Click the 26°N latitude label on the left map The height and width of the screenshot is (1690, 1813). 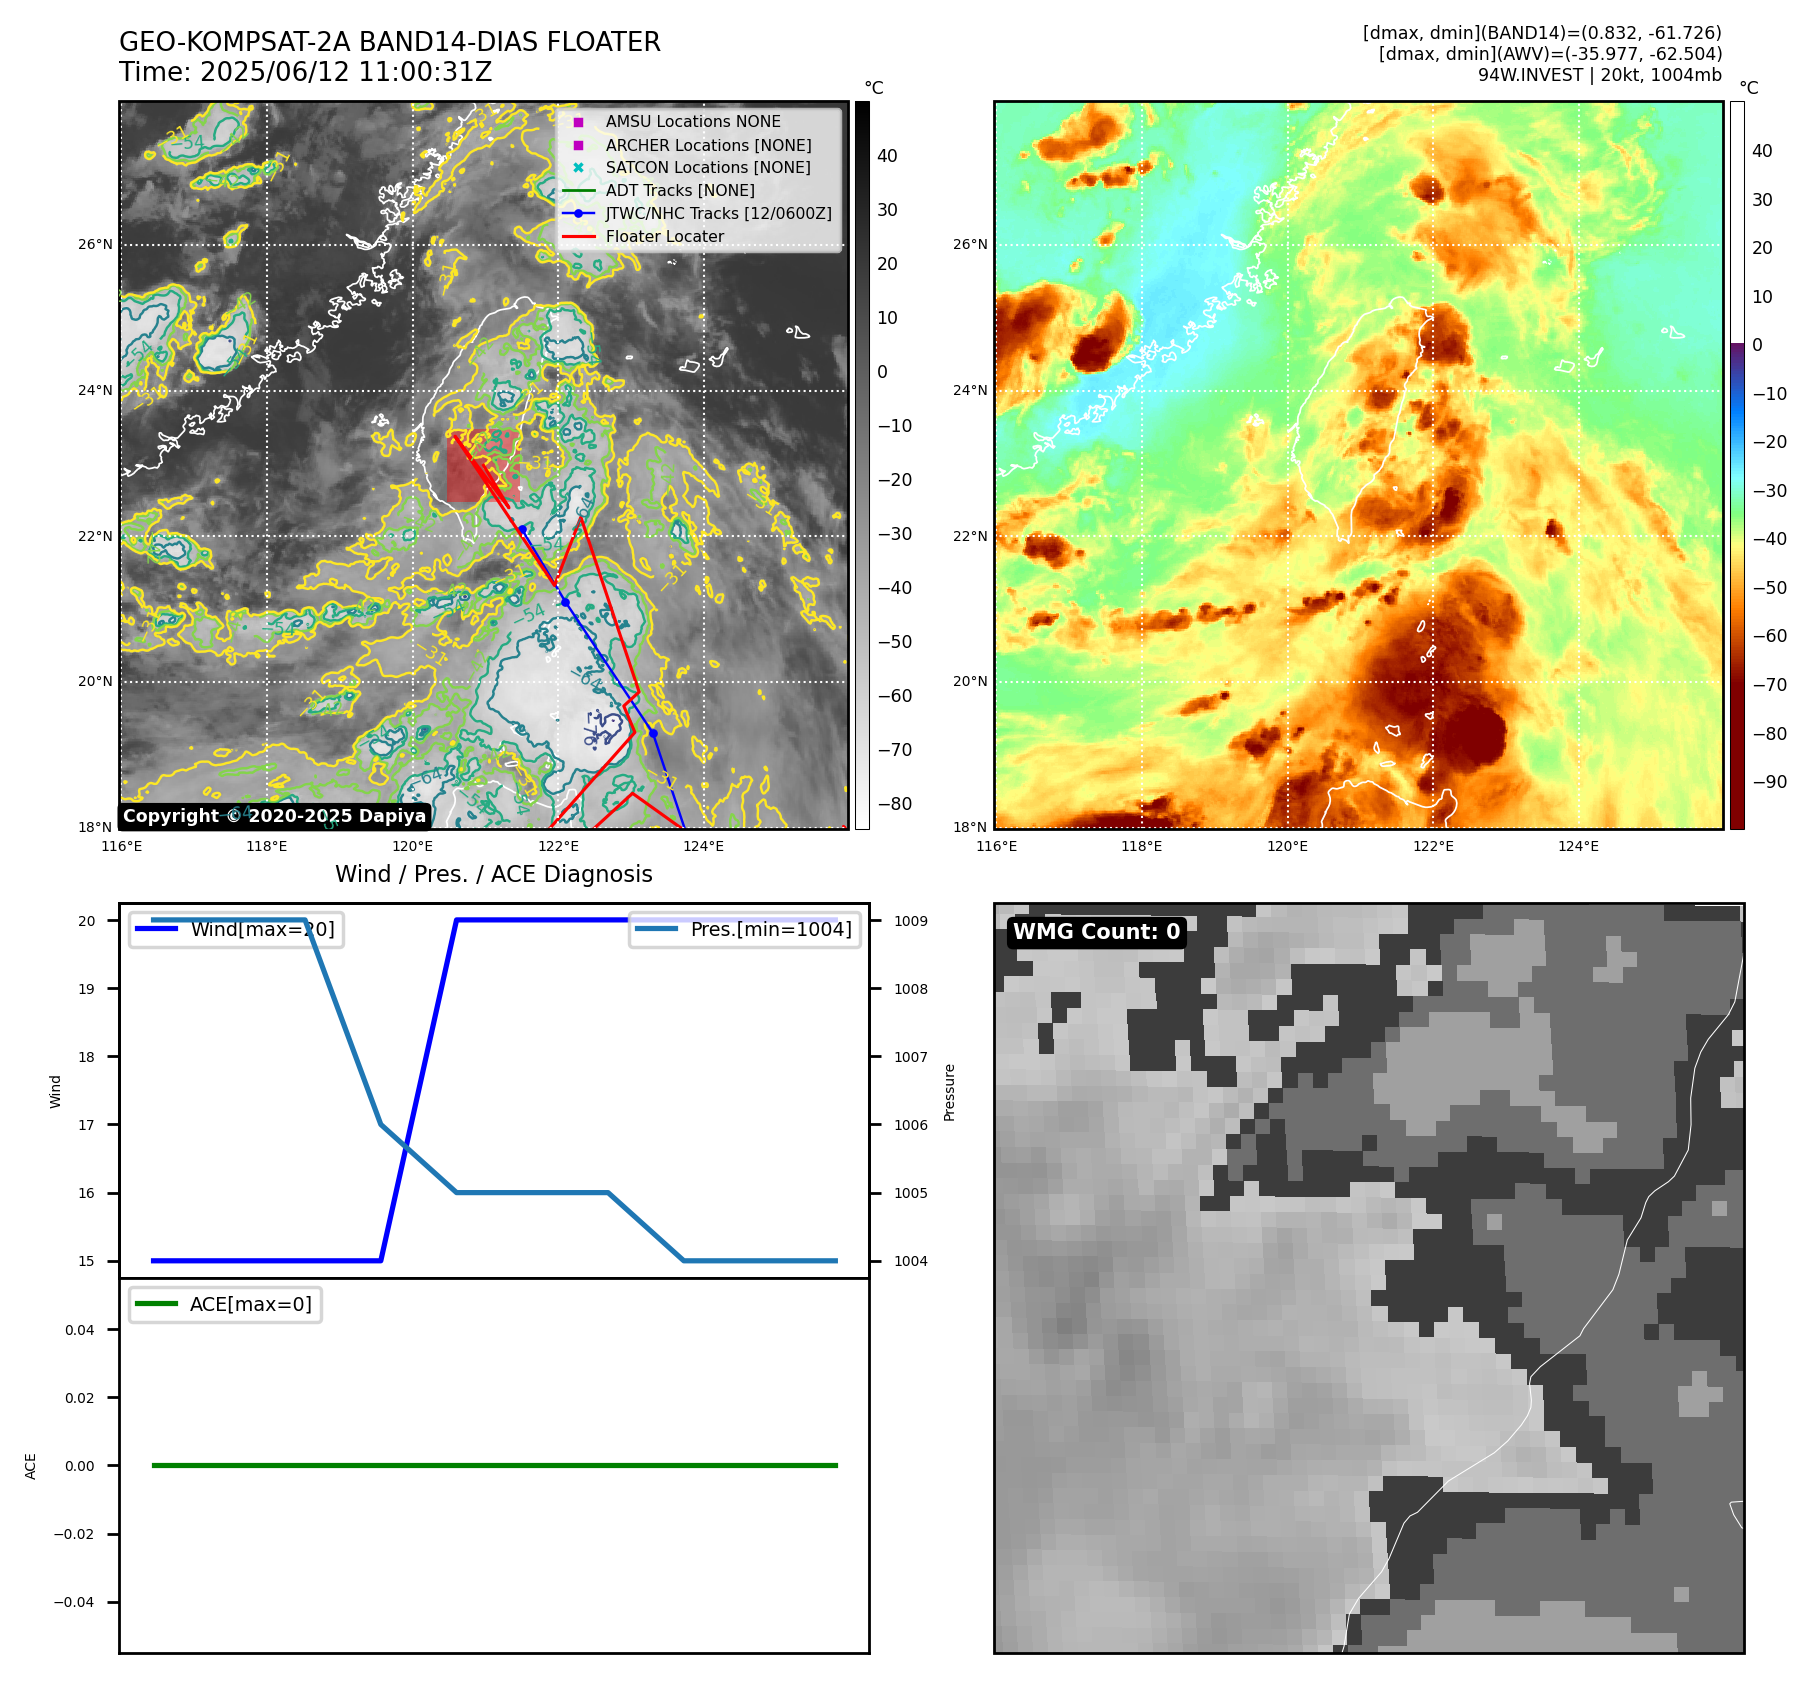pos(95,244)
